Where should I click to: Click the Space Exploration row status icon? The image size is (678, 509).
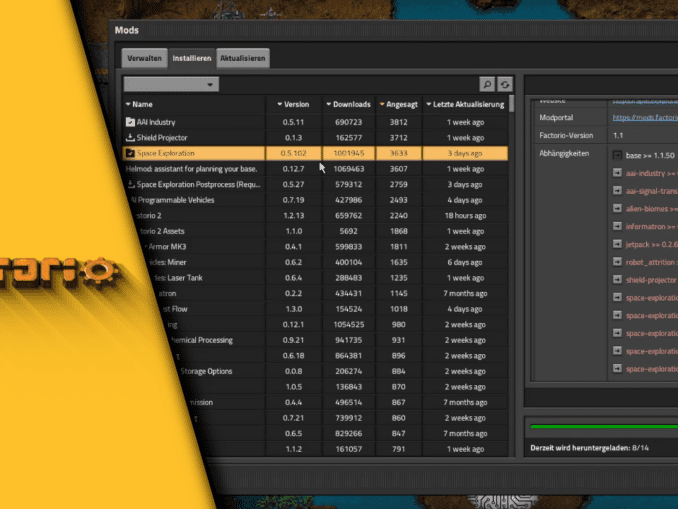pos(130,154)
